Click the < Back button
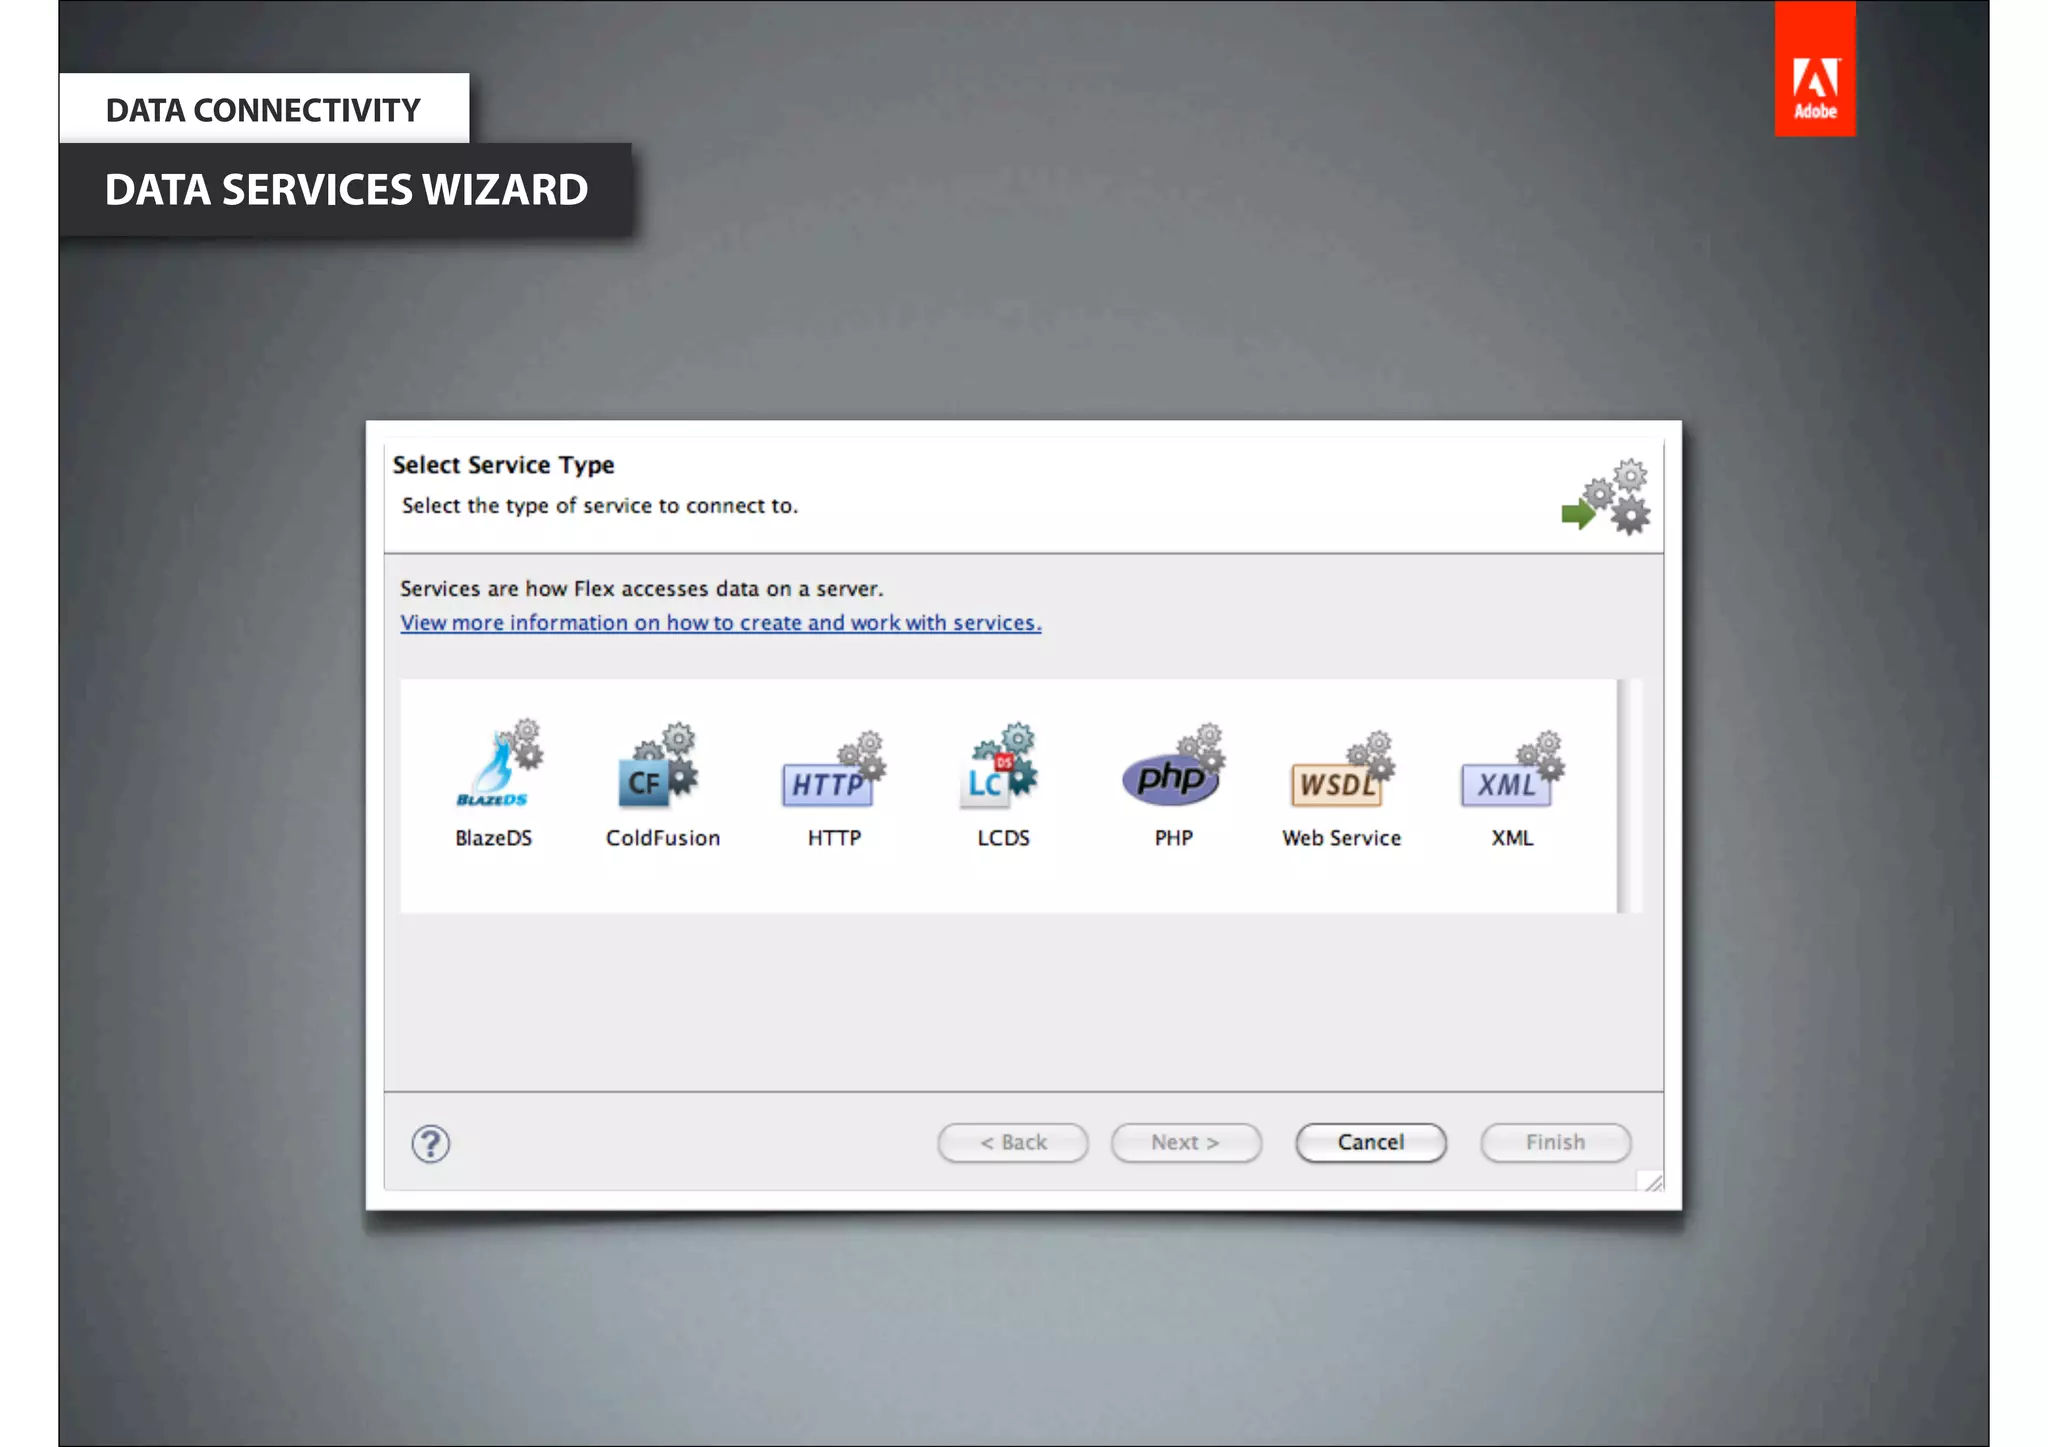The width and height of the screenshot is (2048, 1447). click(1012, 1142)
